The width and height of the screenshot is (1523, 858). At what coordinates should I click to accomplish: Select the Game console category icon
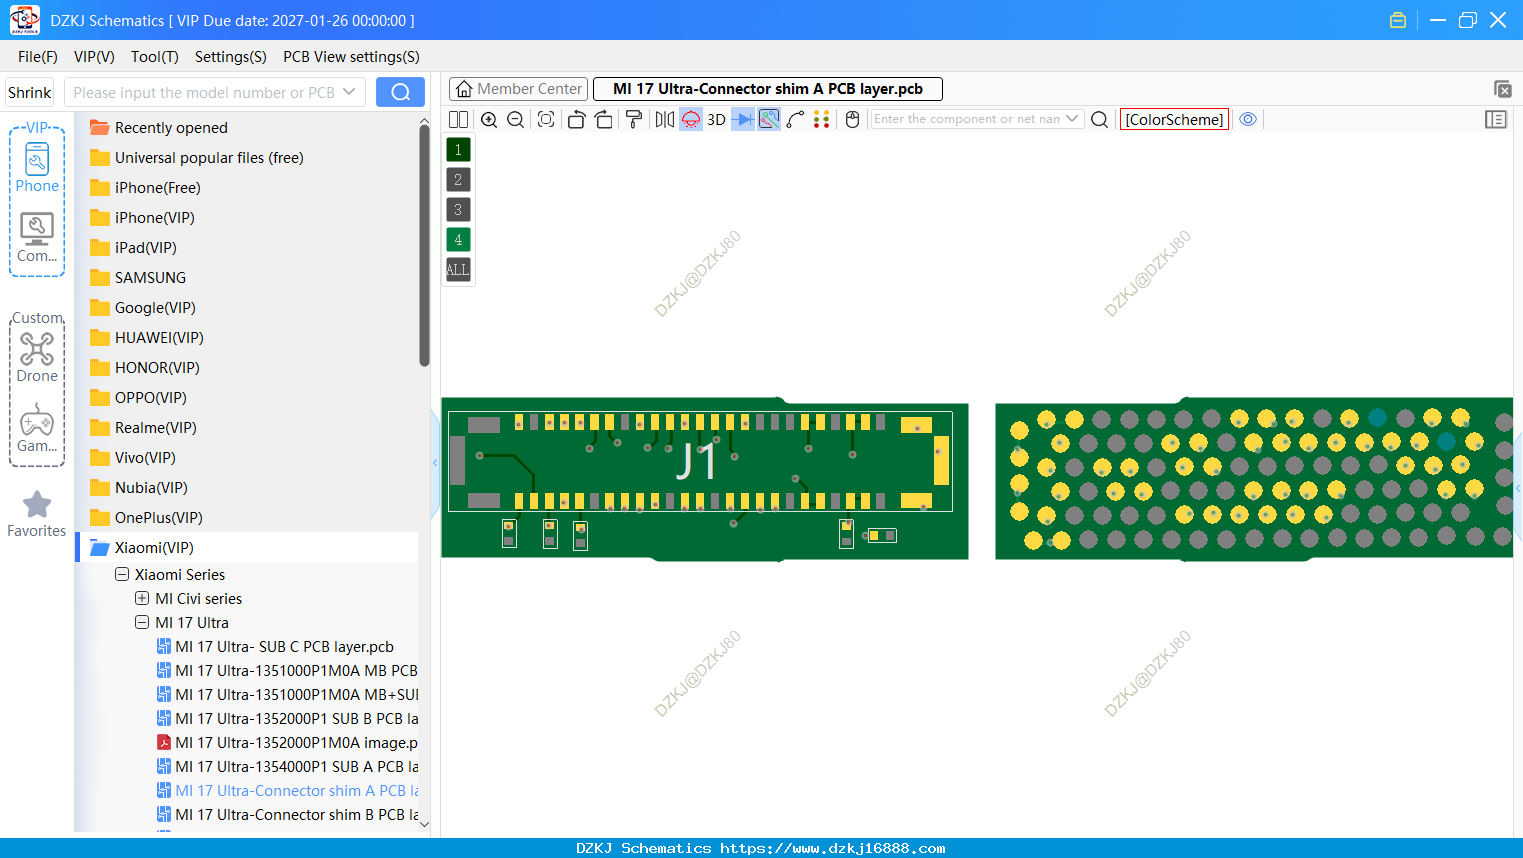tap(37, 428)
